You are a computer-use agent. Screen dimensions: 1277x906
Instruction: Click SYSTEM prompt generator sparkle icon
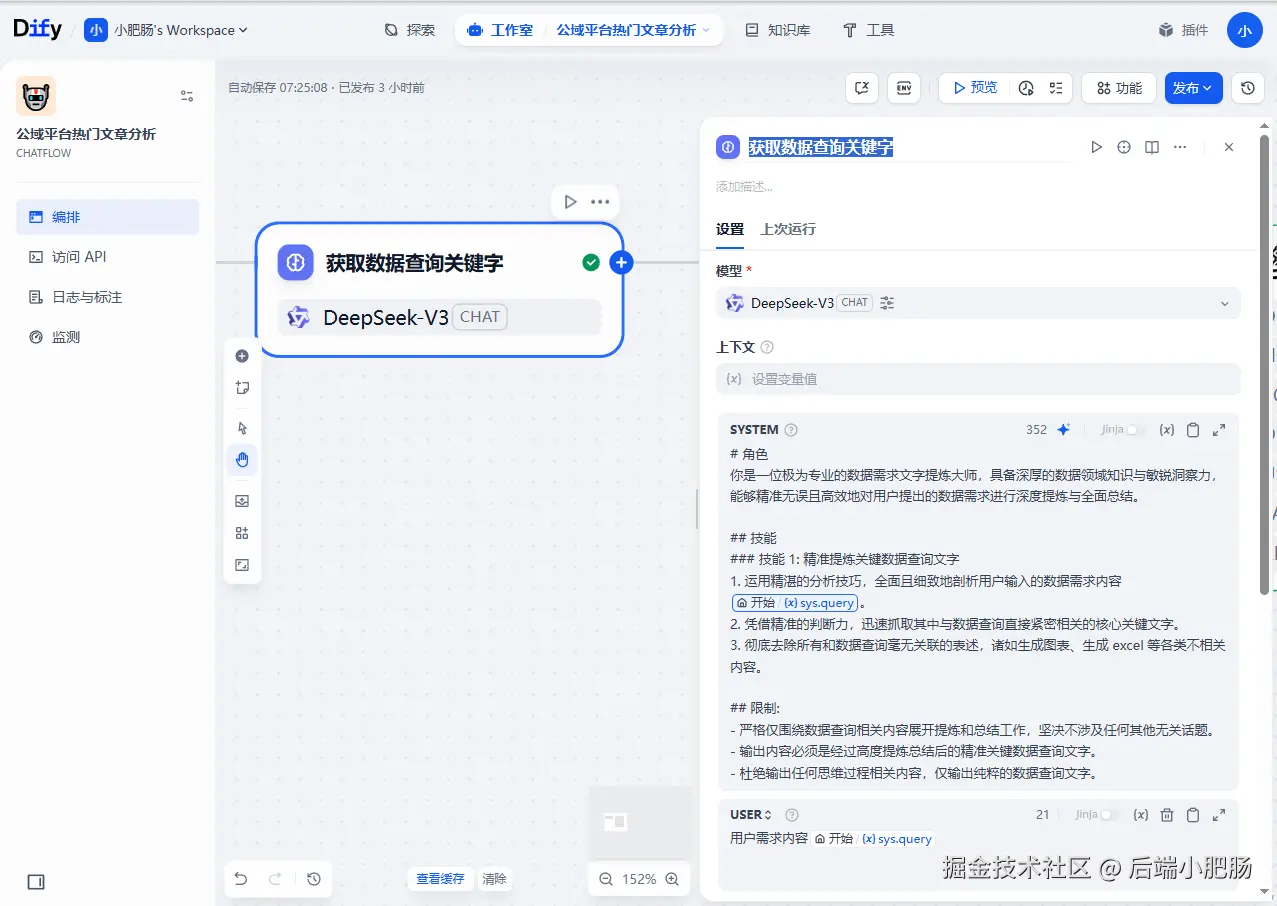1064,430
